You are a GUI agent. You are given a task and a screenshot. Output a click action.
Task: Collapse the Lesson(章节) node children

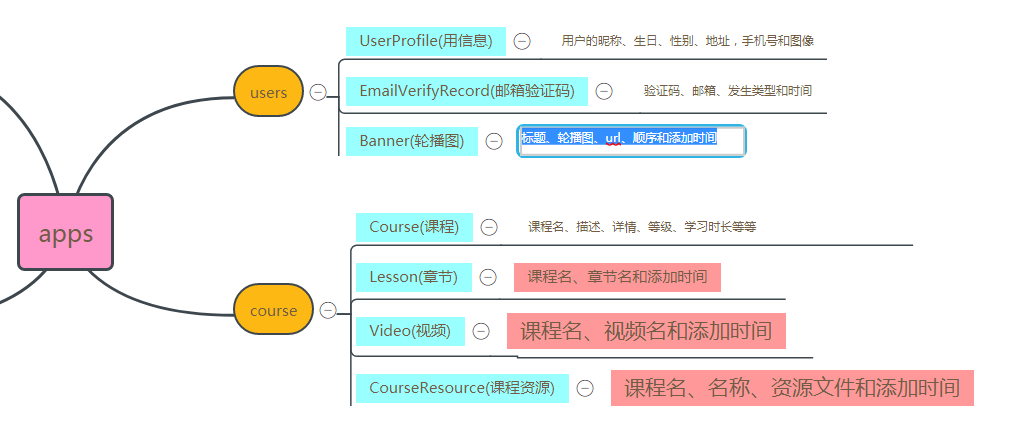click(488, 277)
